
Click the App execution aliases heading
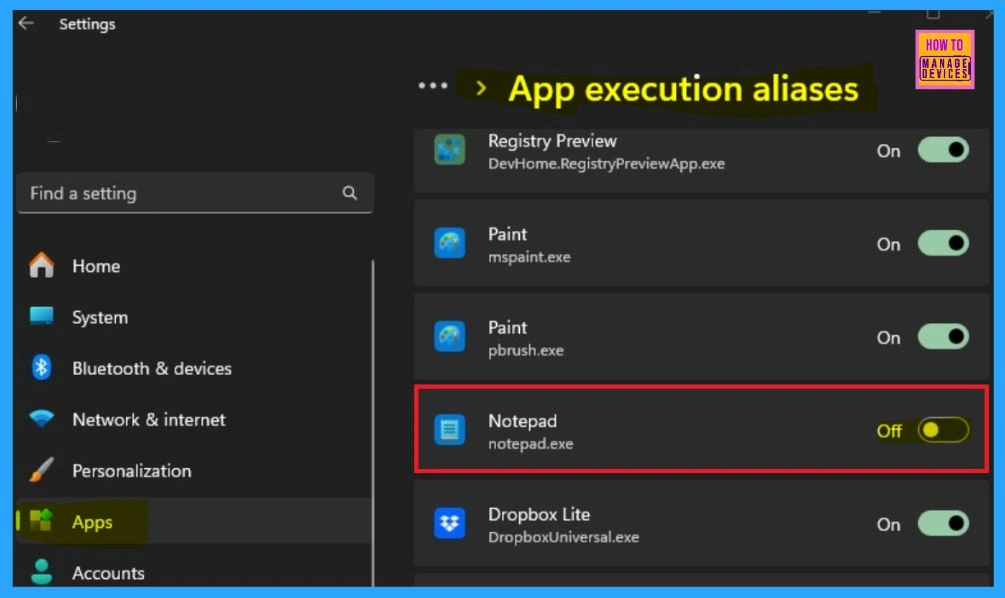click(683, 88)
